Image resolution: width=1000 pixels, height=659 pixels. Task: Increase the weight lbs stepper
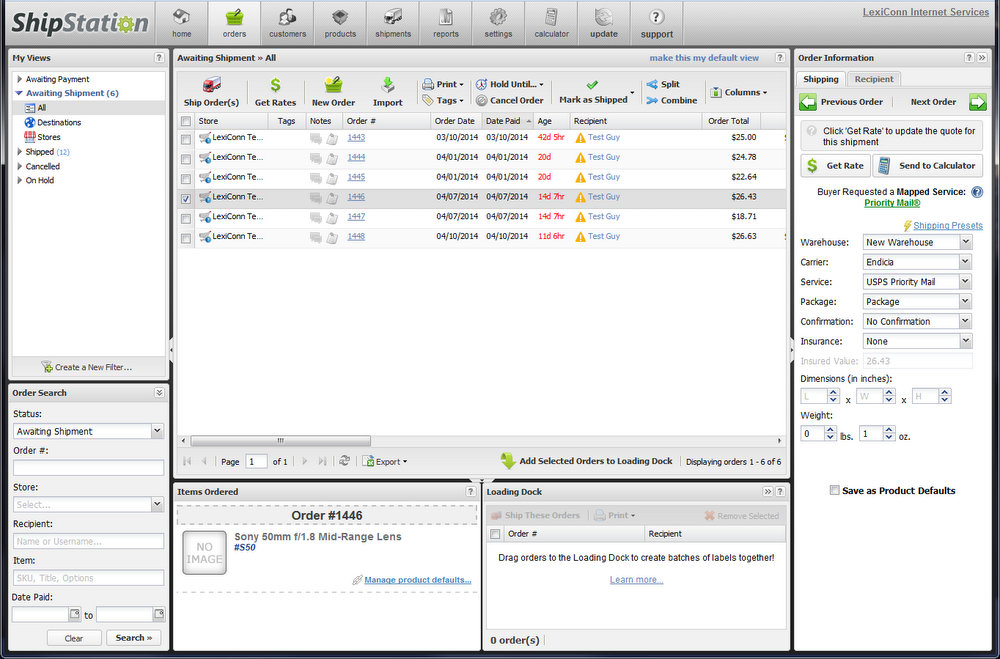pos(830,429)
